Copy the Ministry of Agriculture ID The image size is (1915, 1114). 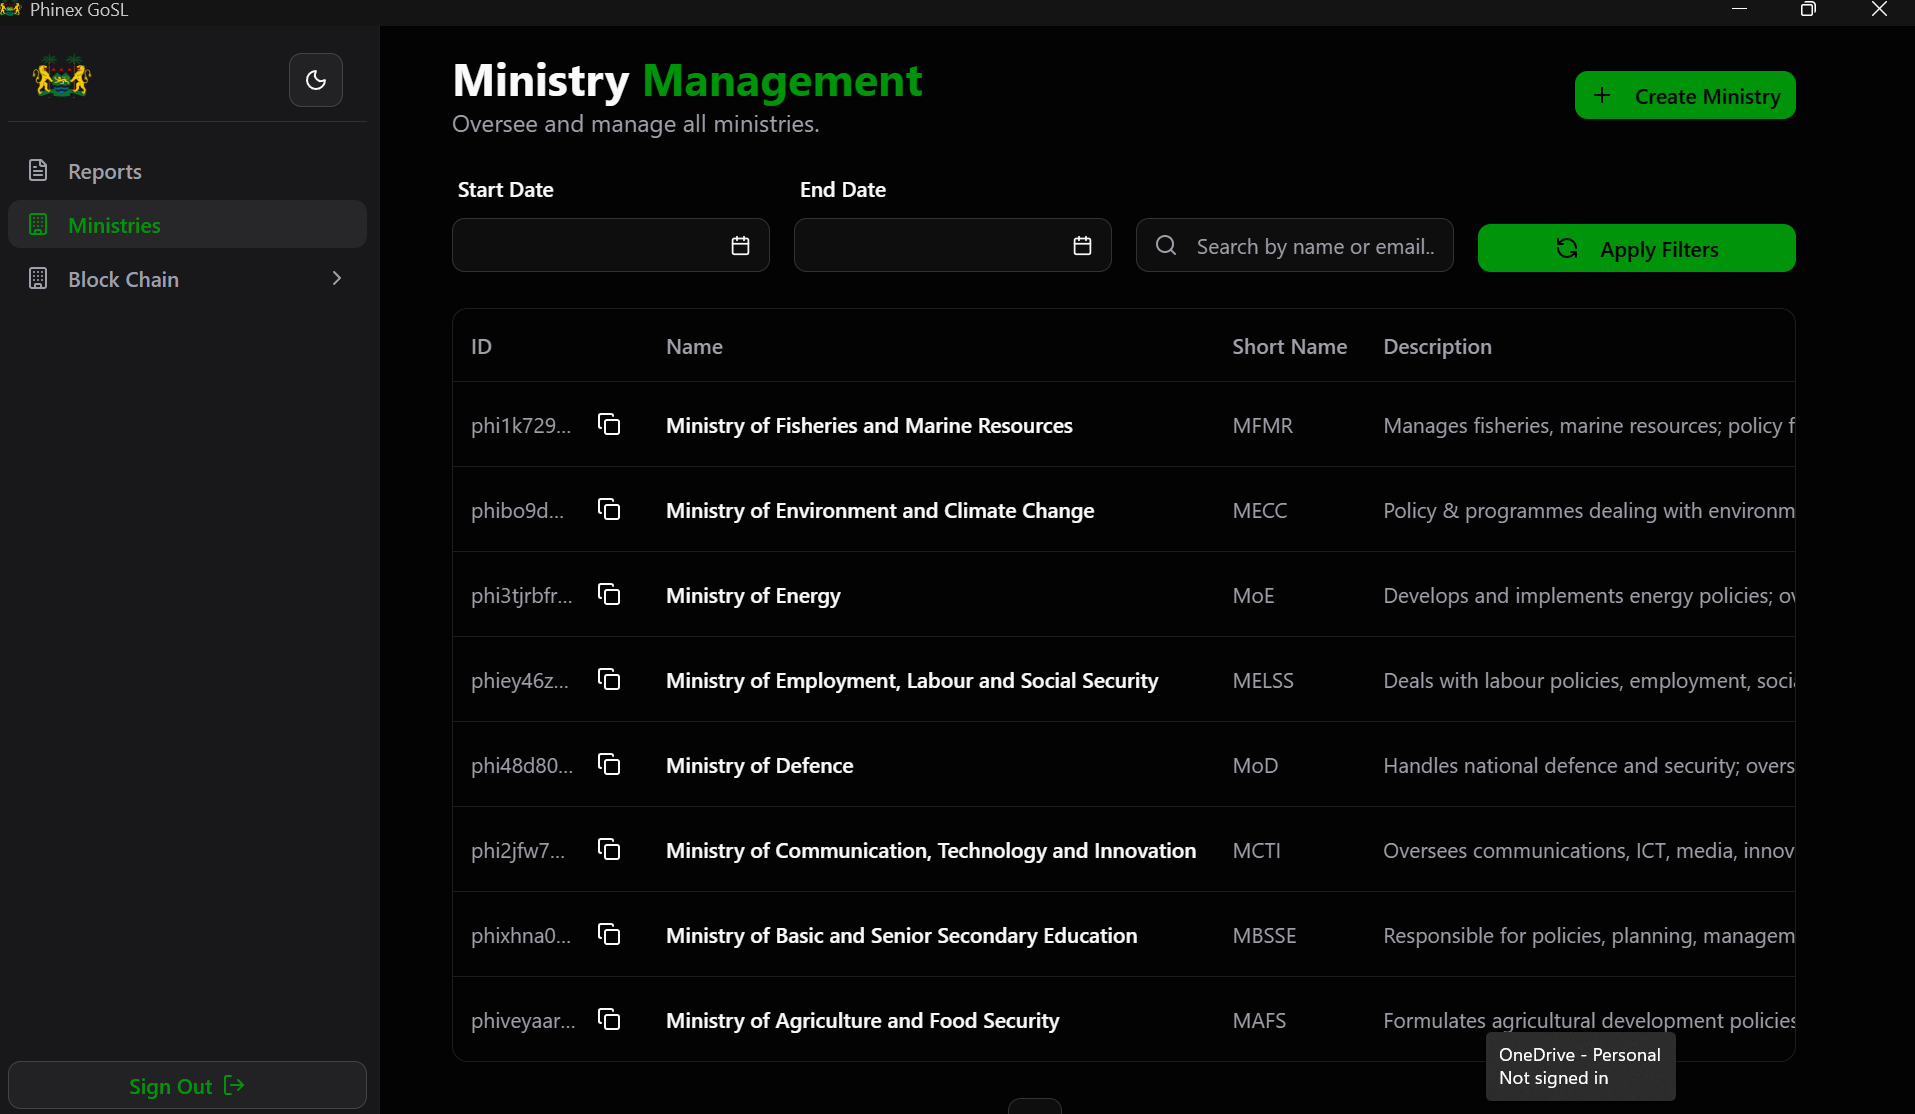(x=609, y=1019)
